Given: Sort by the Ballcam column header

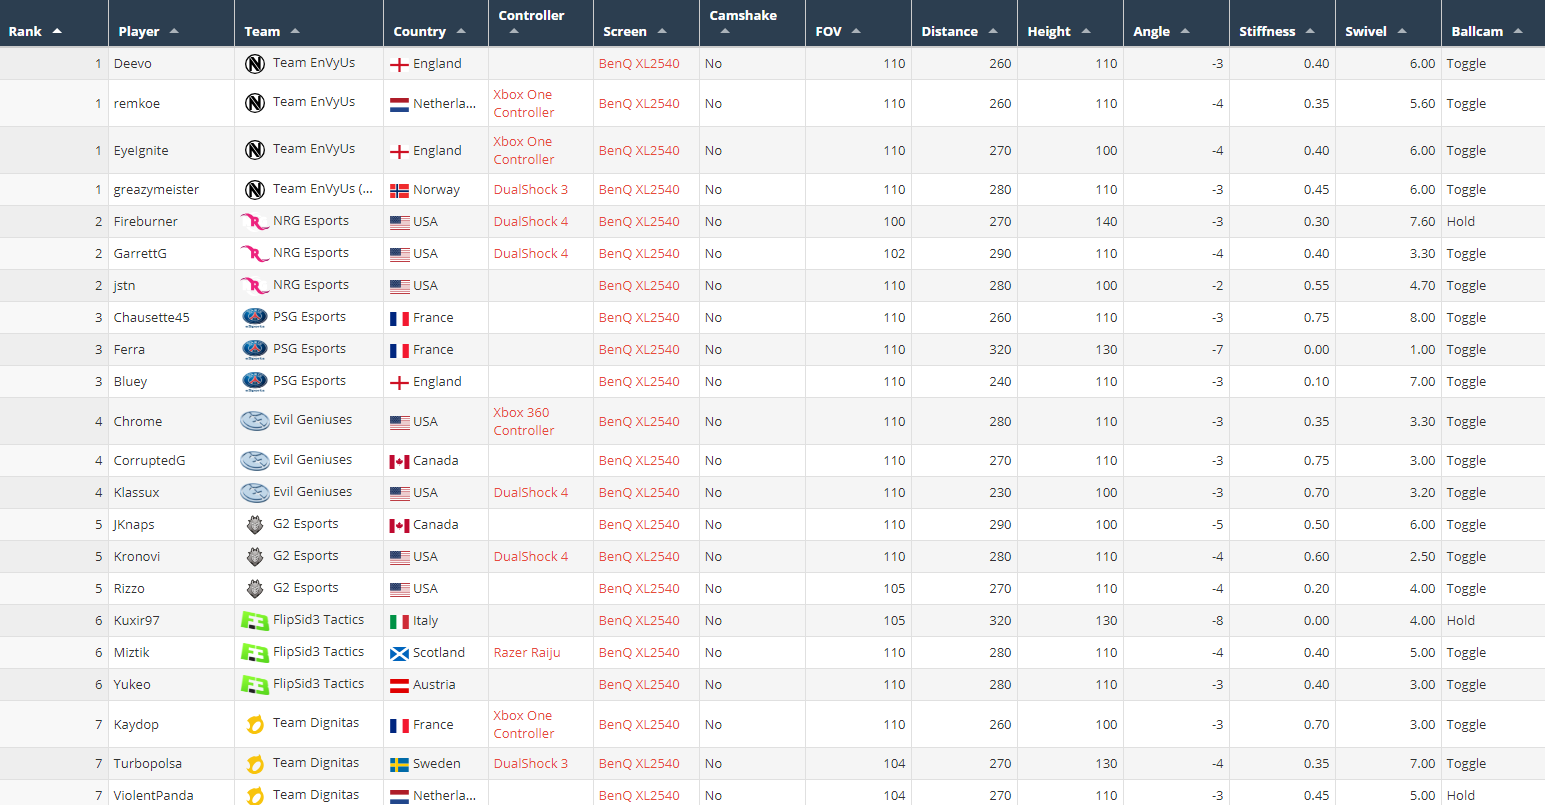Looking at the screenshot, I should [1477, 32].
